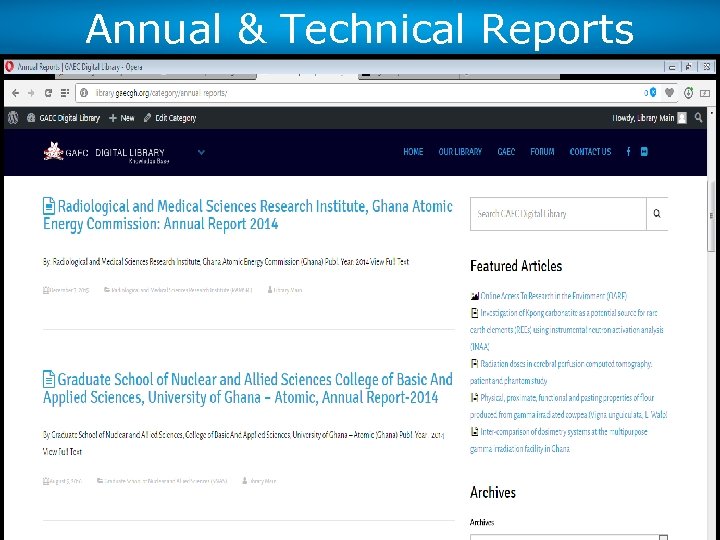The height and width of the screenshot is (540, 720).
Task: Click the Search GAEC Digital Library field
Action: (558, 214)
